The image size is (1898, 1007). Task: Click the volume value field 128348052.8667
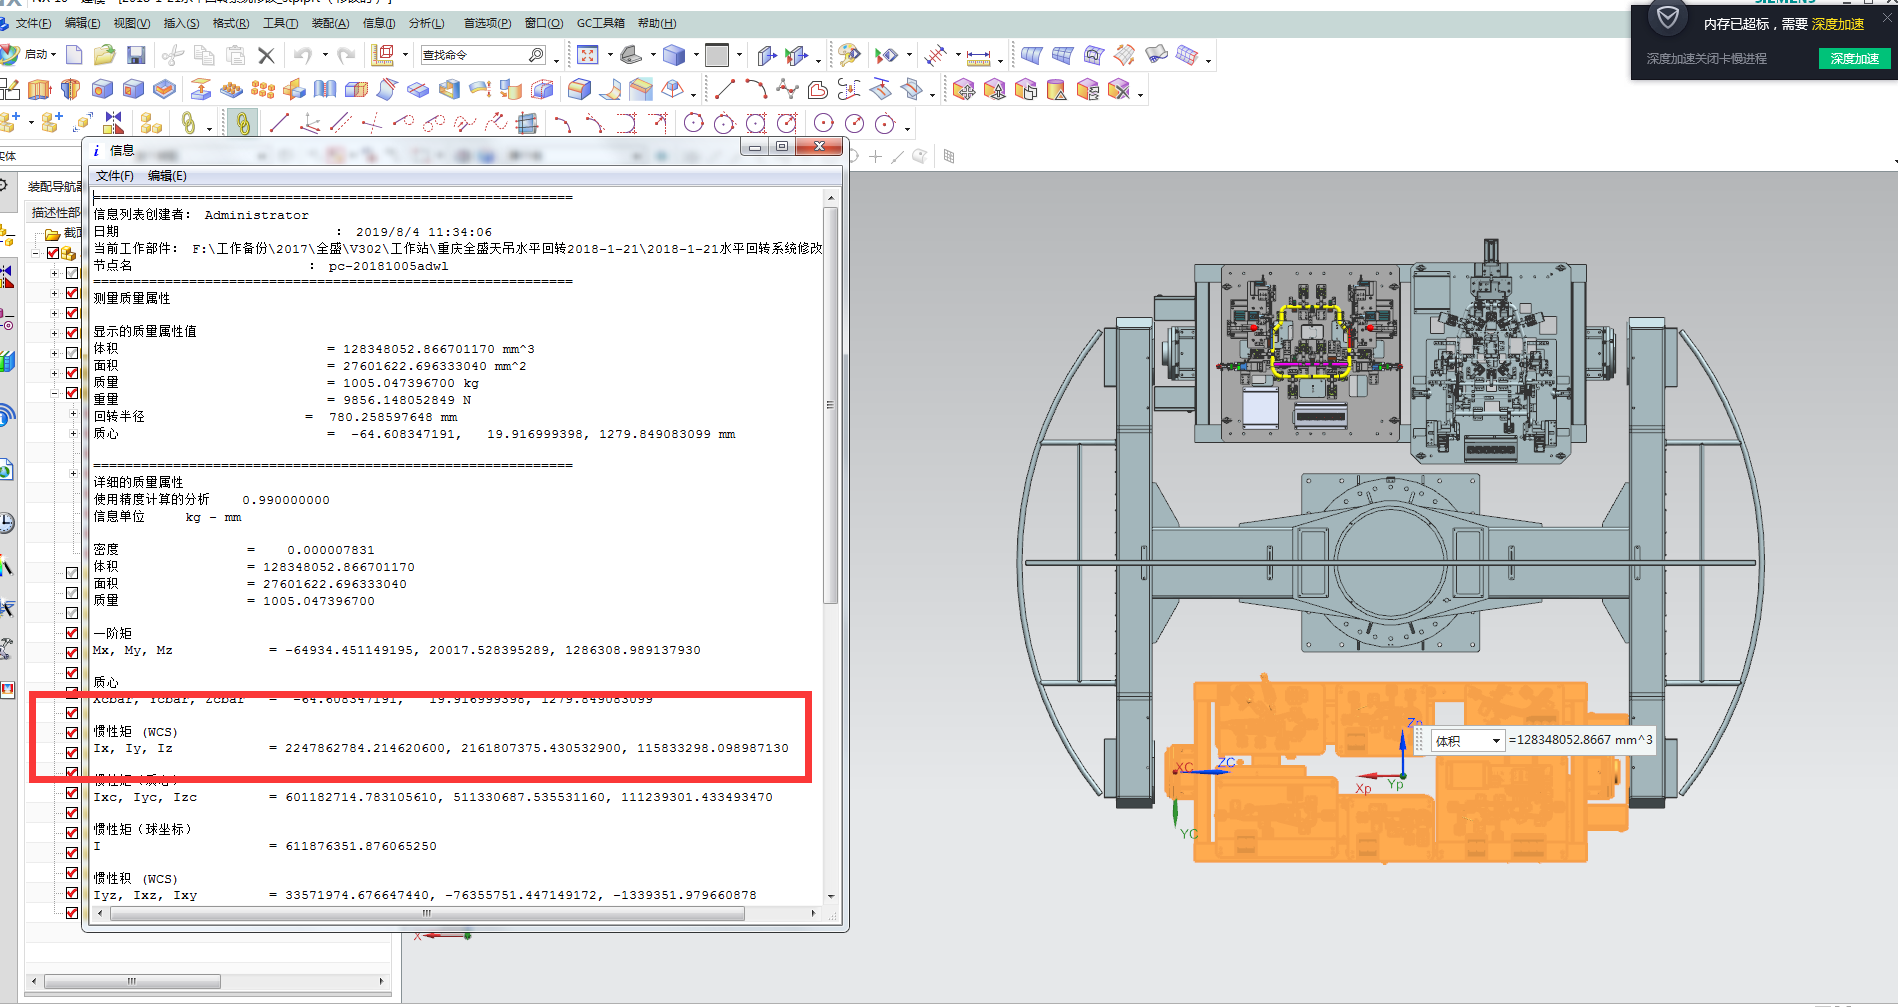(1580, 740)
